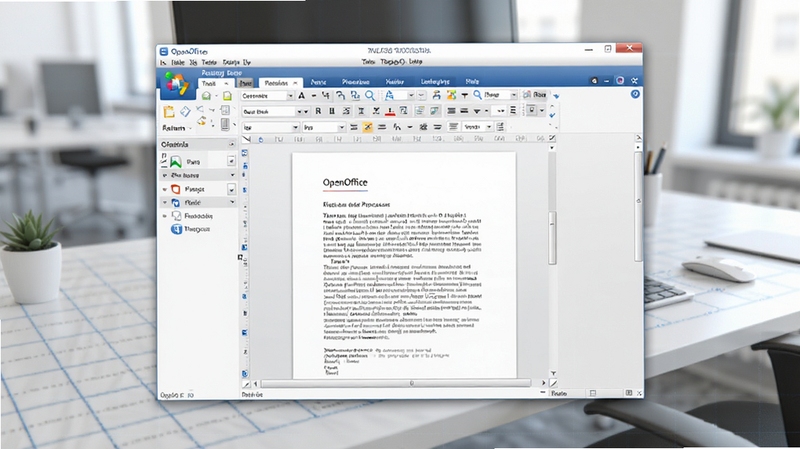The height and width of the screenshot is (449, 800).
Task: Click the blue down arrow at the toolbar end
Action: [556, 96]
